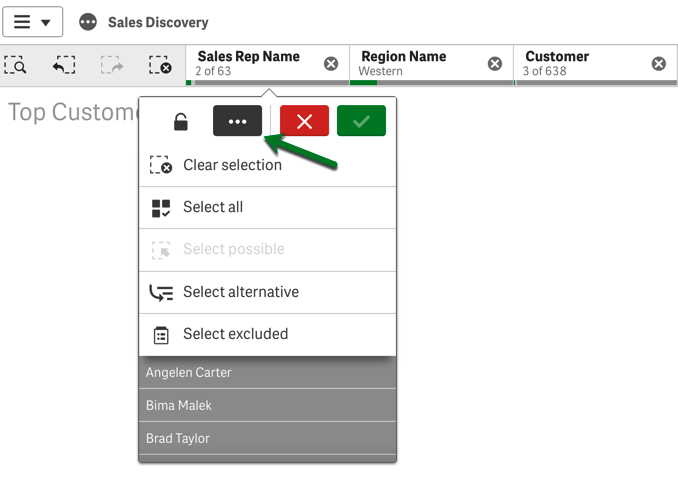Image resolution: width=678 pixels, height=478 pixels.
Task: Select Brad Taylor in the list
Action: [x=267, y=438]
